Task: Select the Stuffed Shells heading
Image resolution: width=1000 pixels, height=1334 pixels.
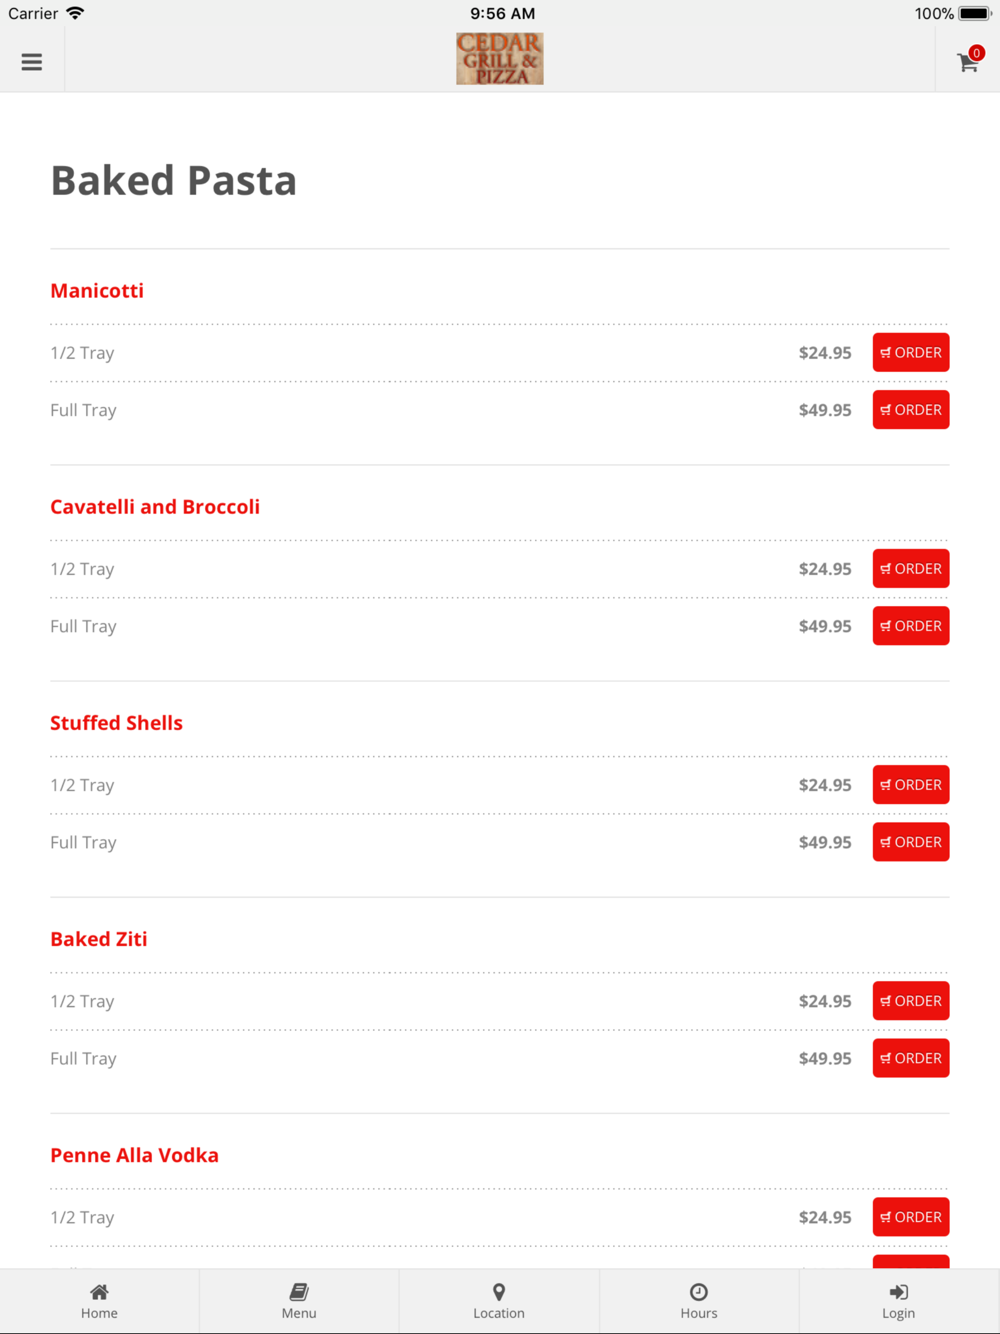Action: tap(116, 723)
